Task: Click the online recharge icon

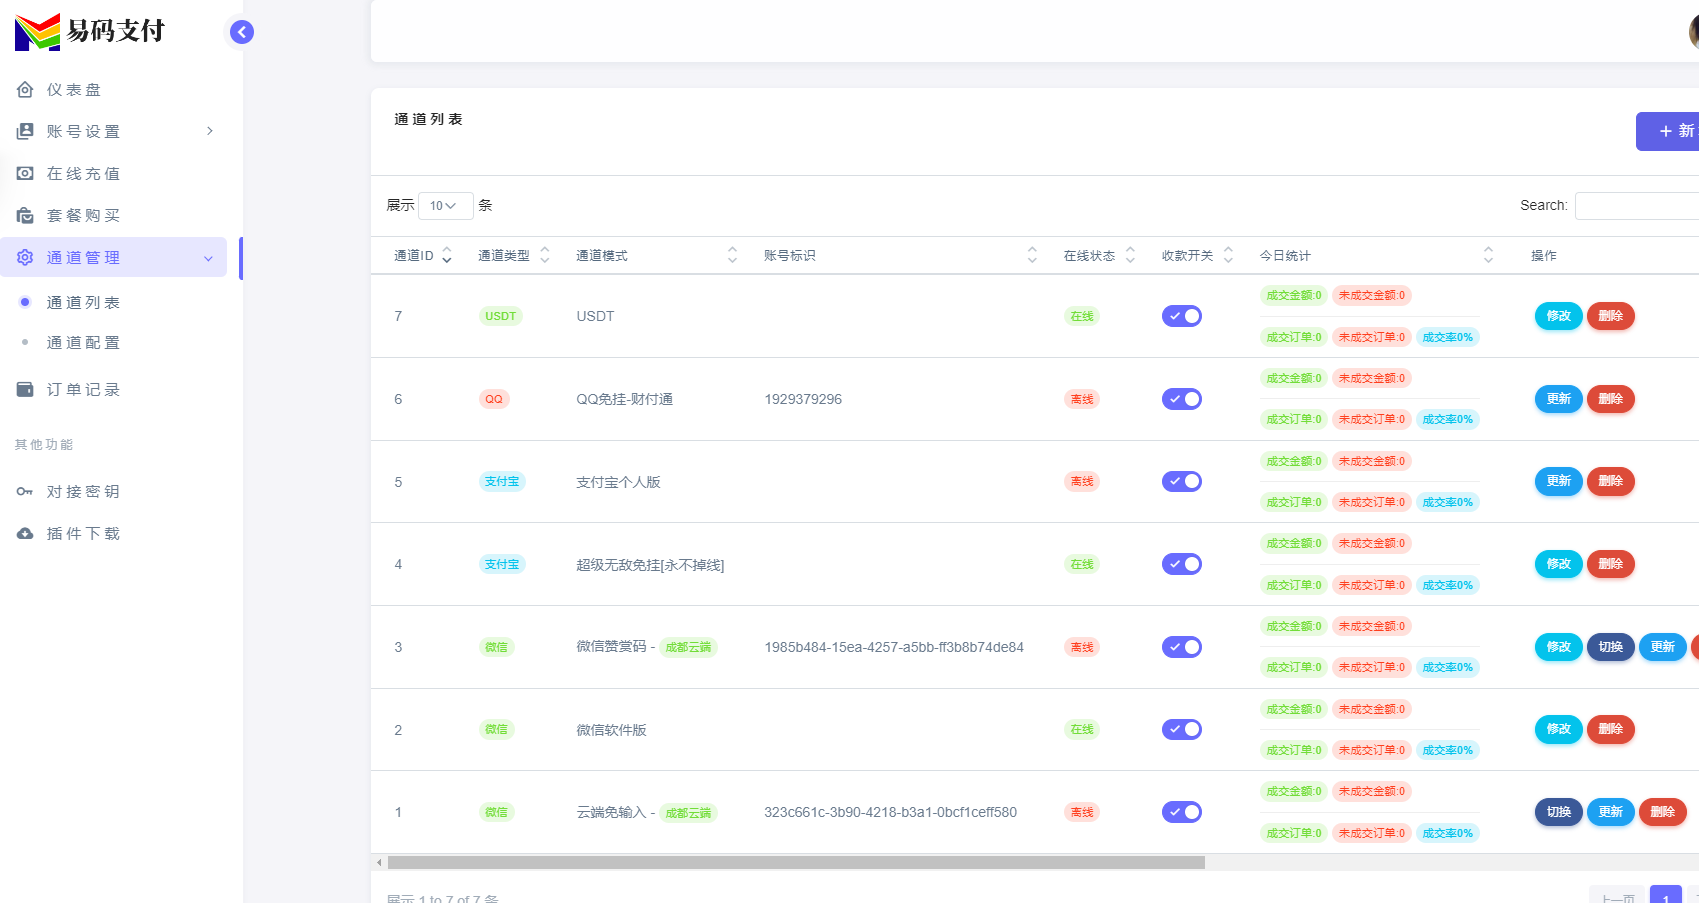Action: (x=25, y=173)
